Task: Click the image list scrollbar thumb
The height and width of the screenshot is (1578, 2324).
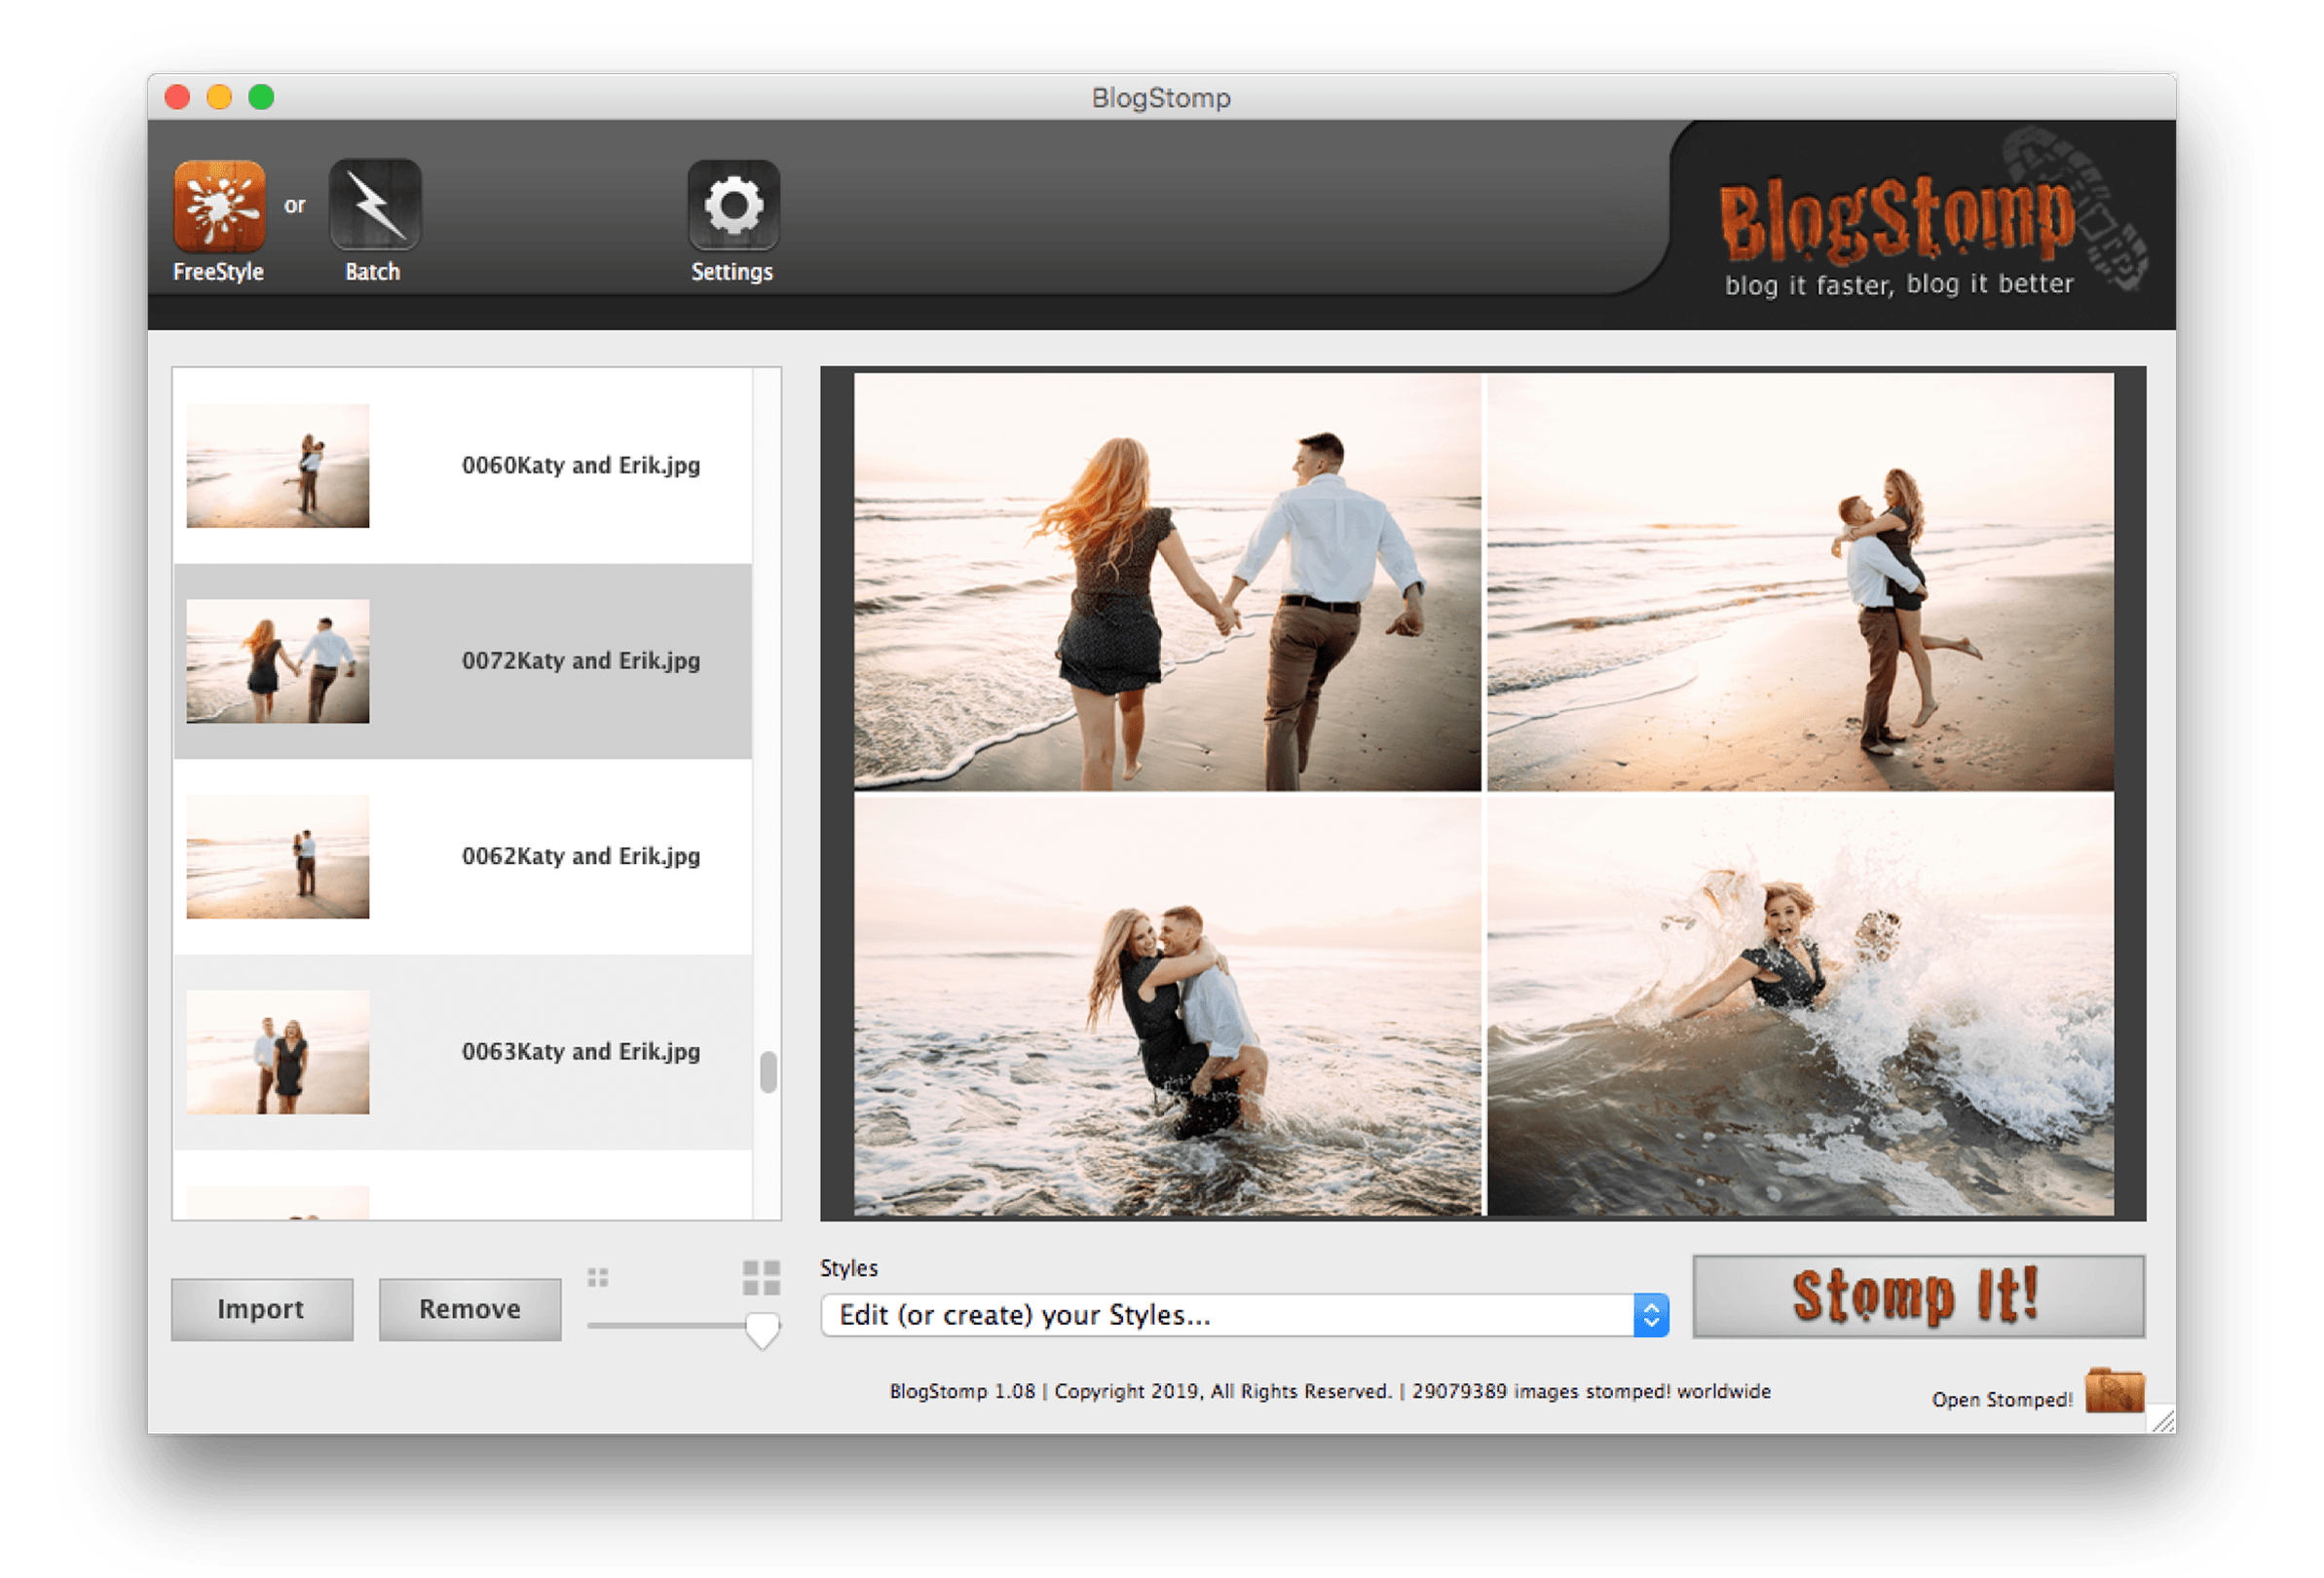Action: click(x=768, y=1073)
